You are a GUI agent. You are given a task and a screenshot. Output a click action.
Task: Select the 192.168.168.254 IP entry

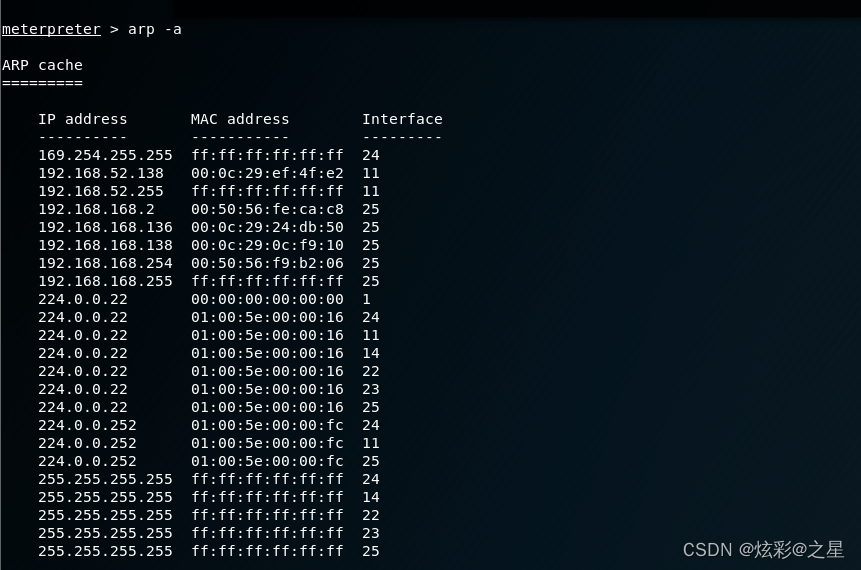coord(105,263)
